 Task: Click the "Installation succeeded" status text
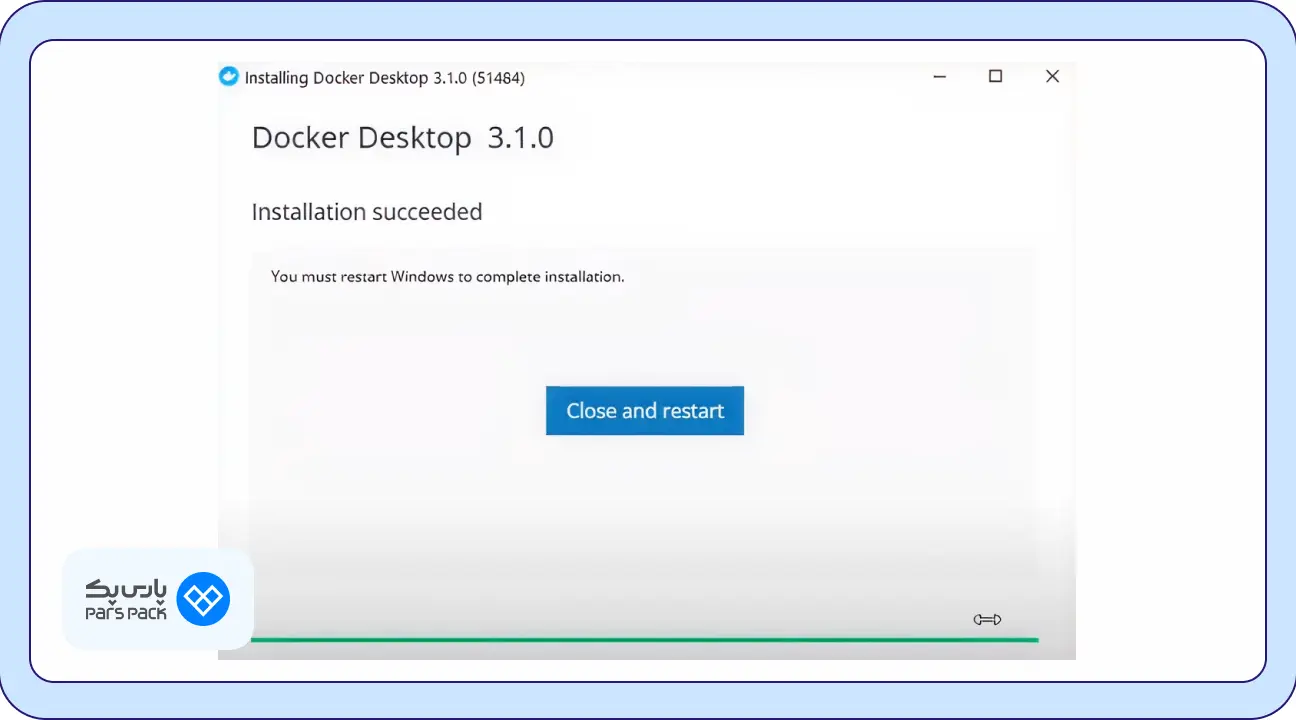367,212
